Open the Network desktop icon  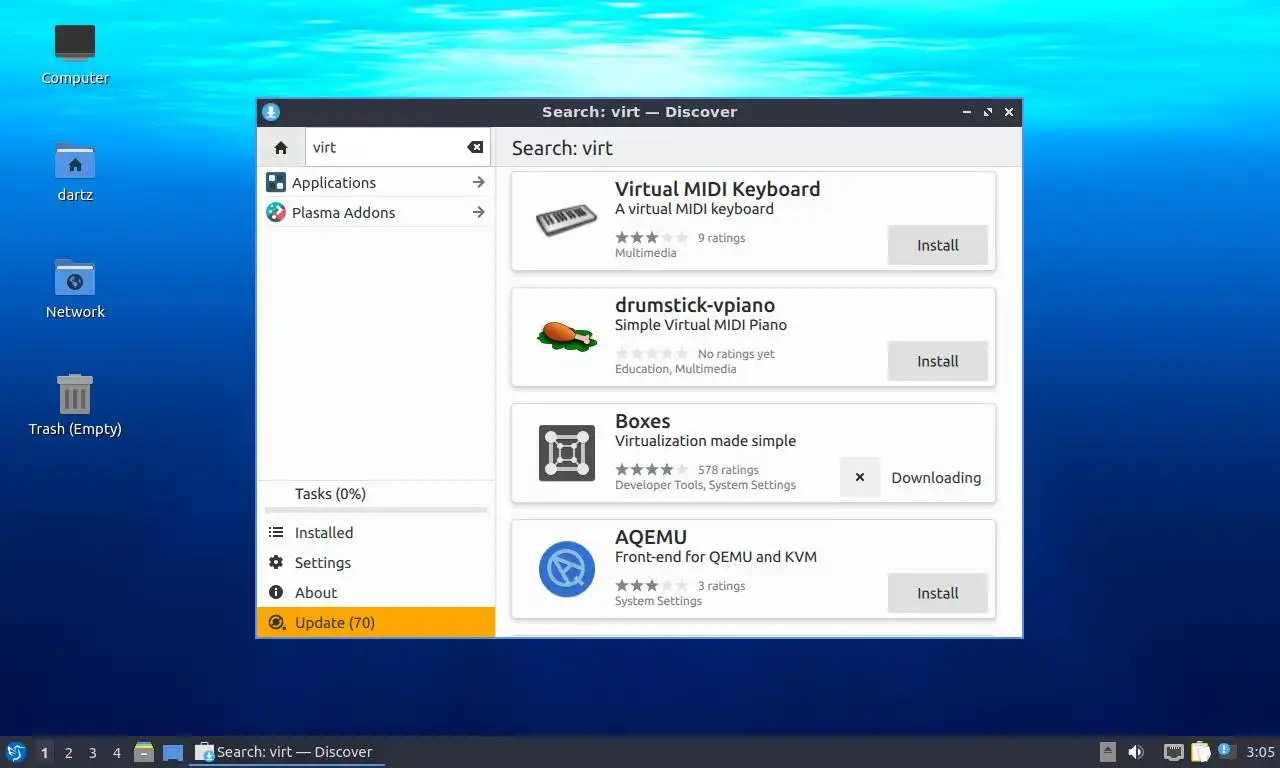(75, 288)
